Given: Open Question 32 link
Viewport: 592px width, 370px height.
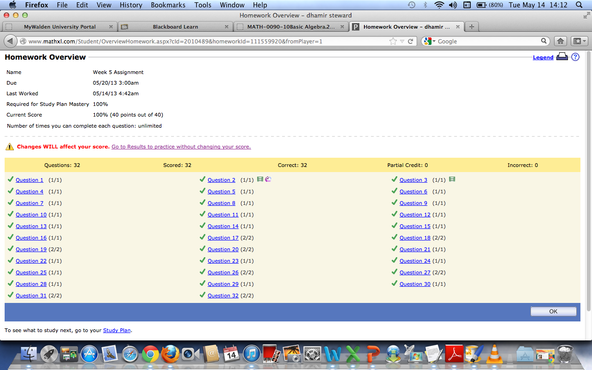Looking at the screenshot, I should [x=223, y=296].
